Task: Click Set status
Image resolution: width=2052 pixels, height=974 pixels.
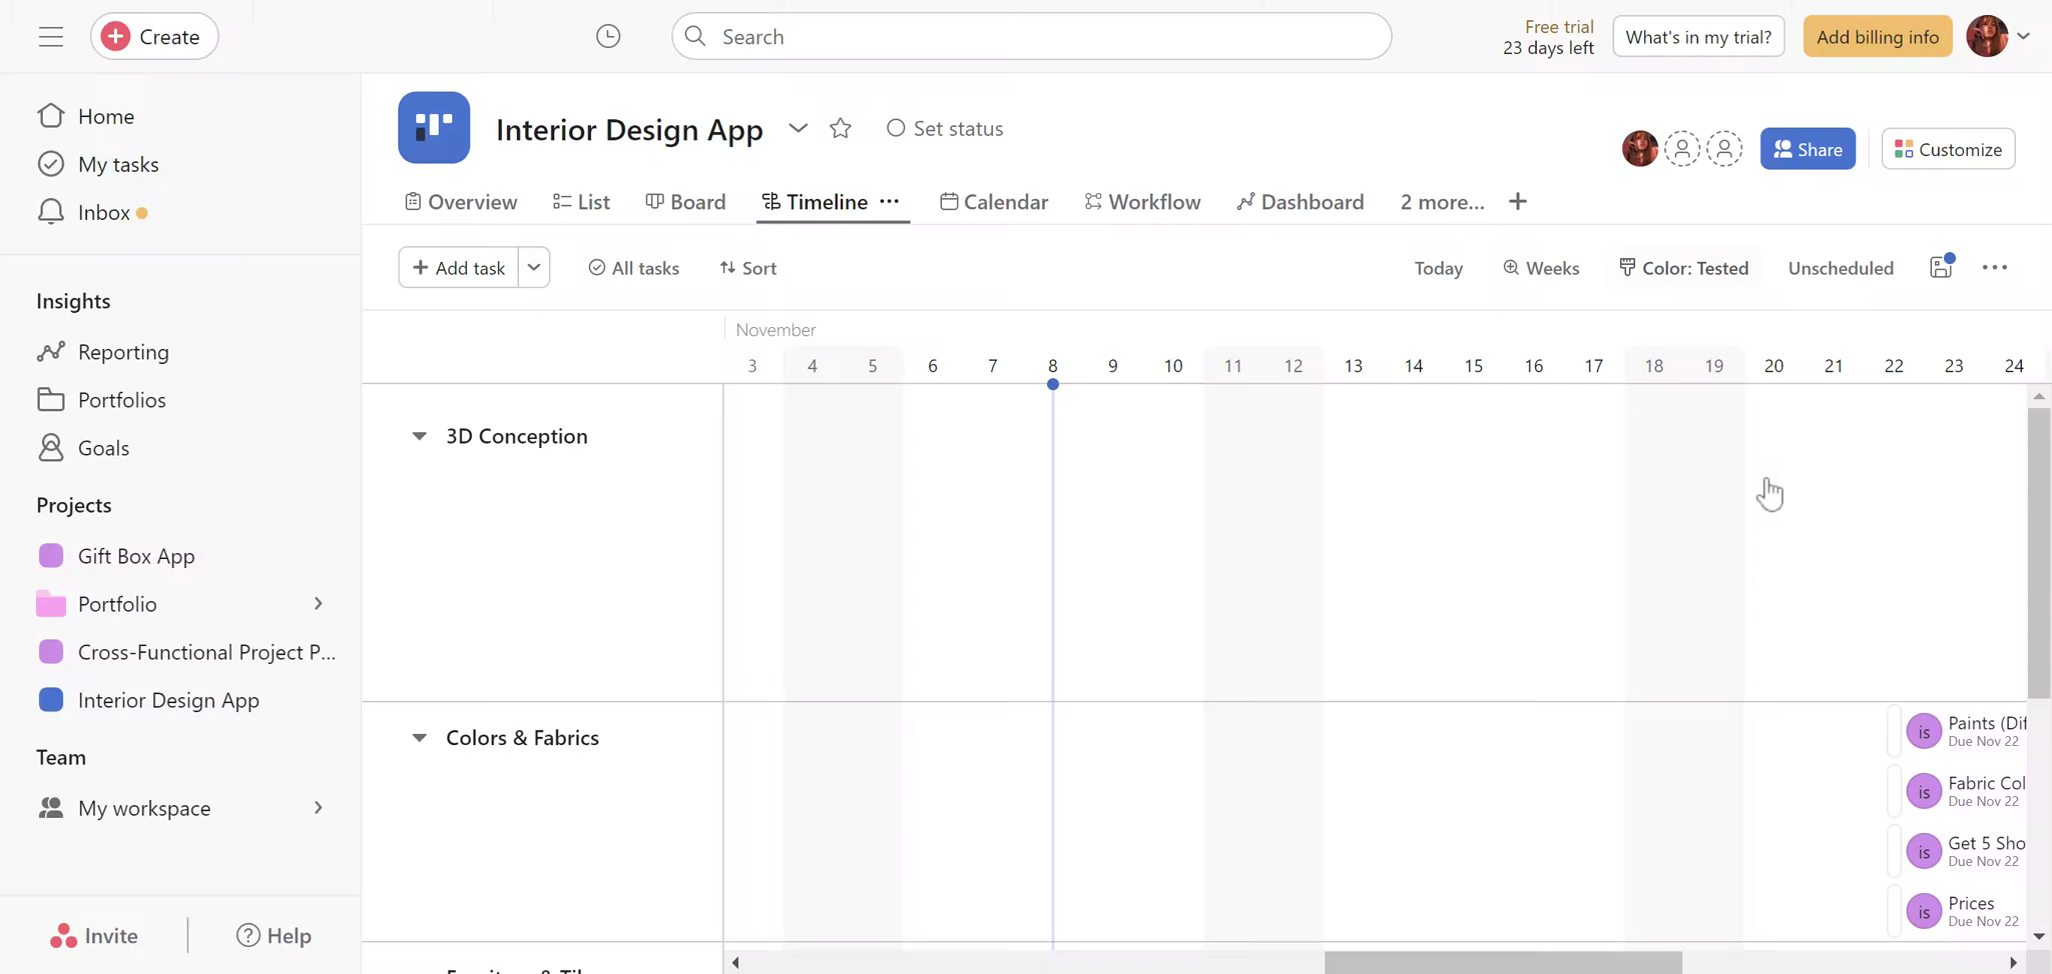Action: point(945,129)
